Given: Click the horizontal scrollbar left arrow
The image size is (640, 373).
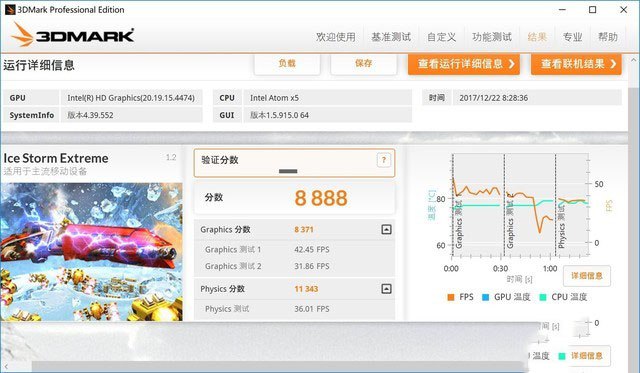Looking at the screenshot, I should [6, 367].
